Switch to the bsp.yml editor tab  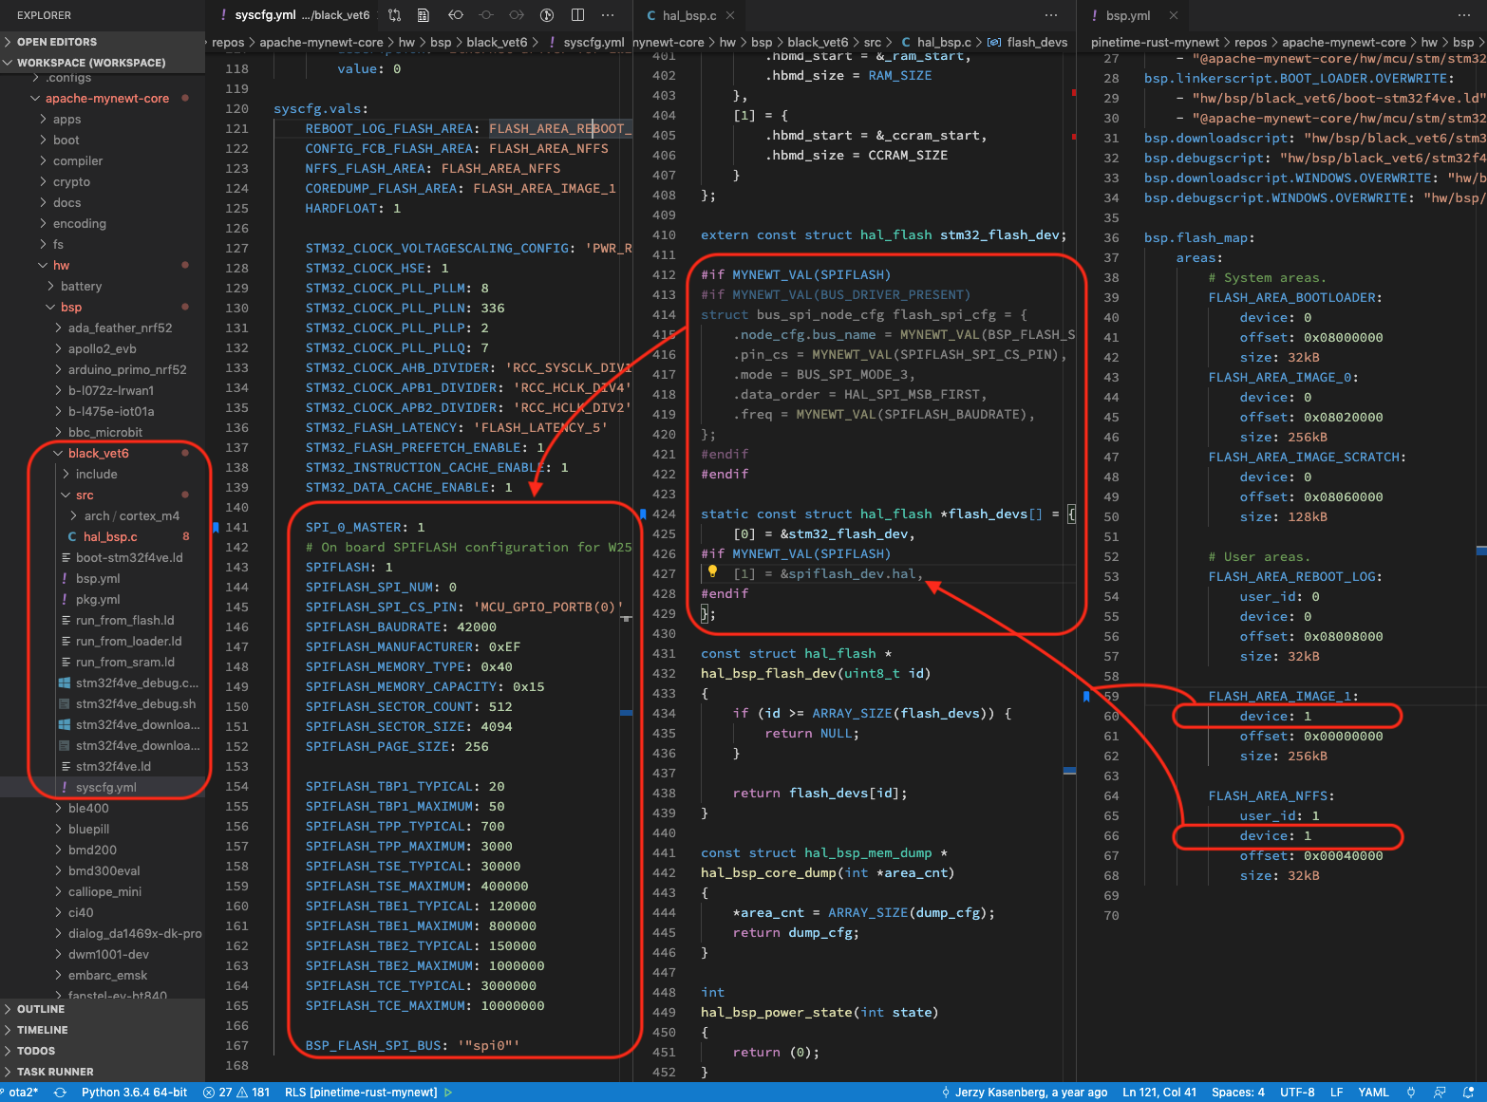tap(1127, 15)
